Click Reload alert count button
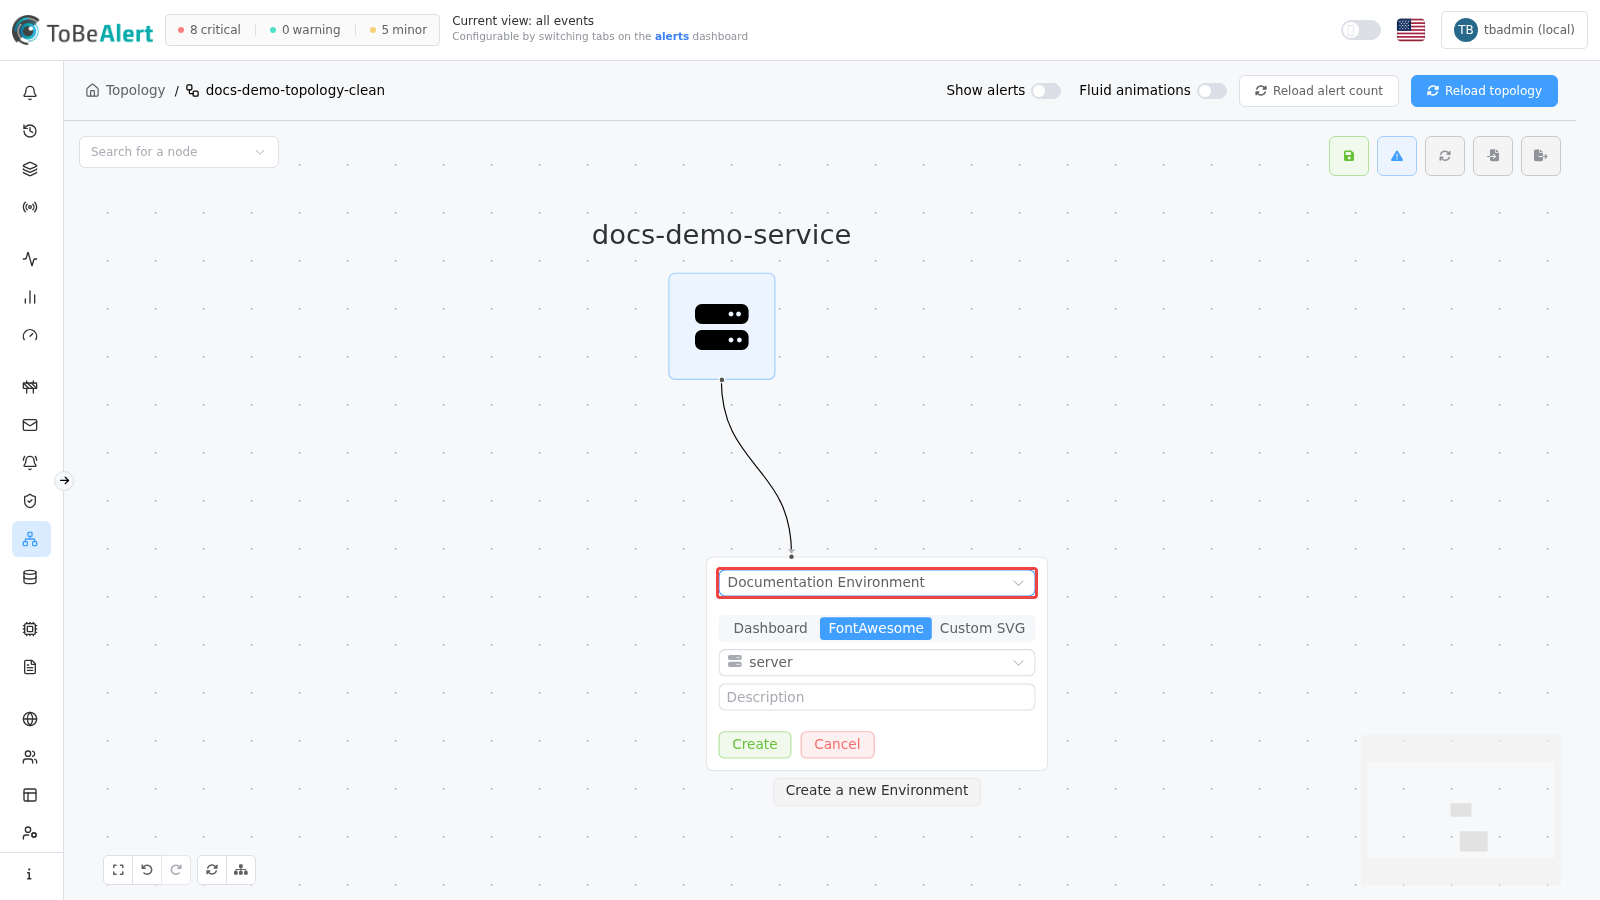This screenshot has height=900, width=1600. pyautogui.click(x=1319, y=91)
